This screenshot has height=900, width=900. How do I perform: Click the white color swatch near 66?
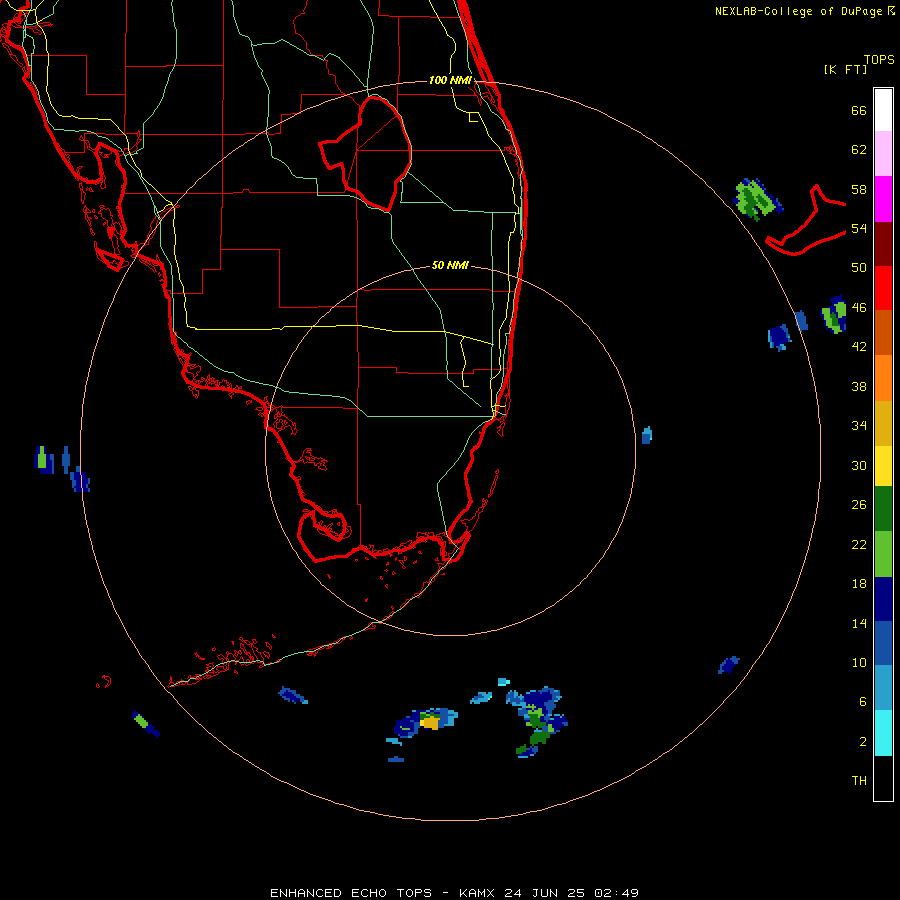point(883,110)
